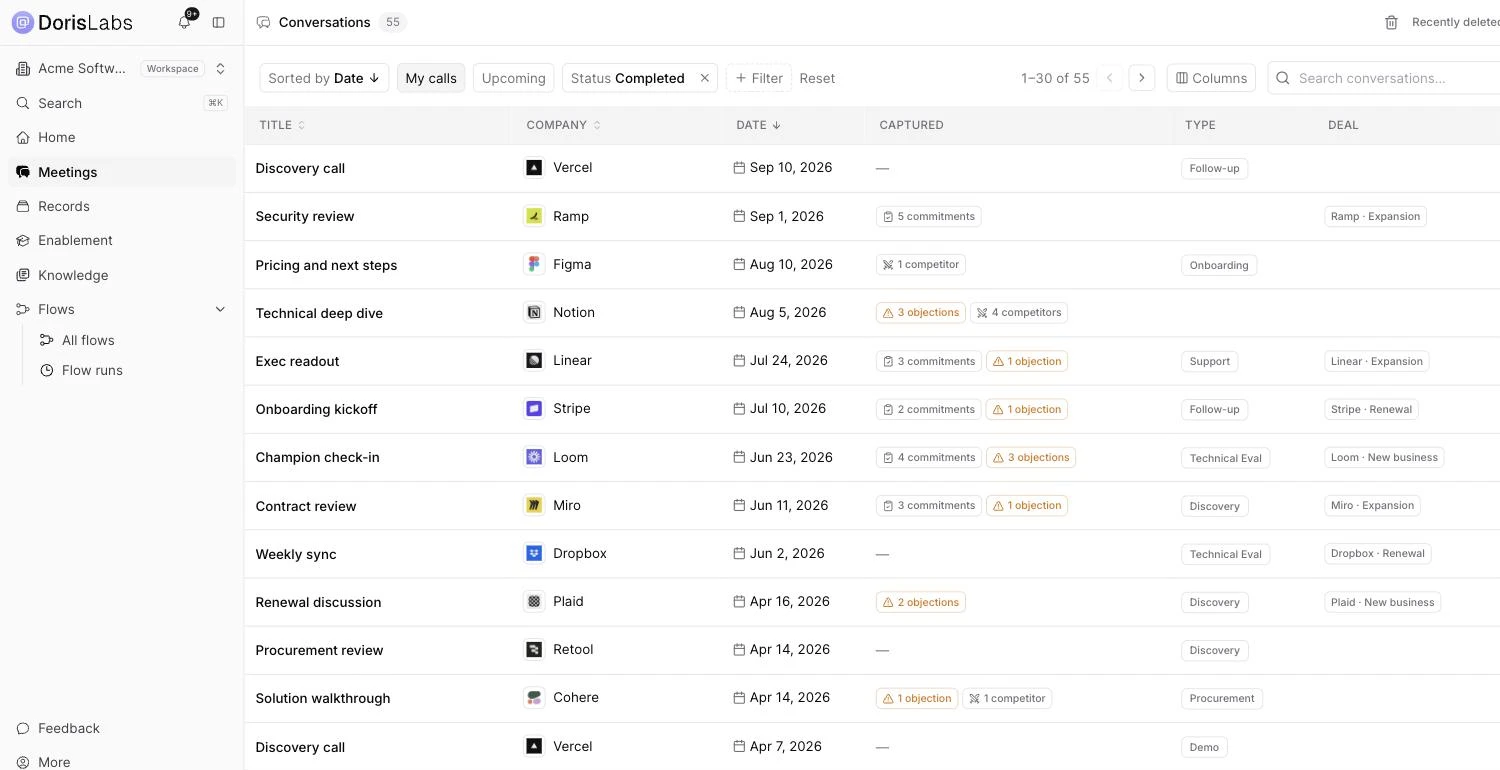Sort by the Date column header
1500x770 pixels.
pos(759,125)
